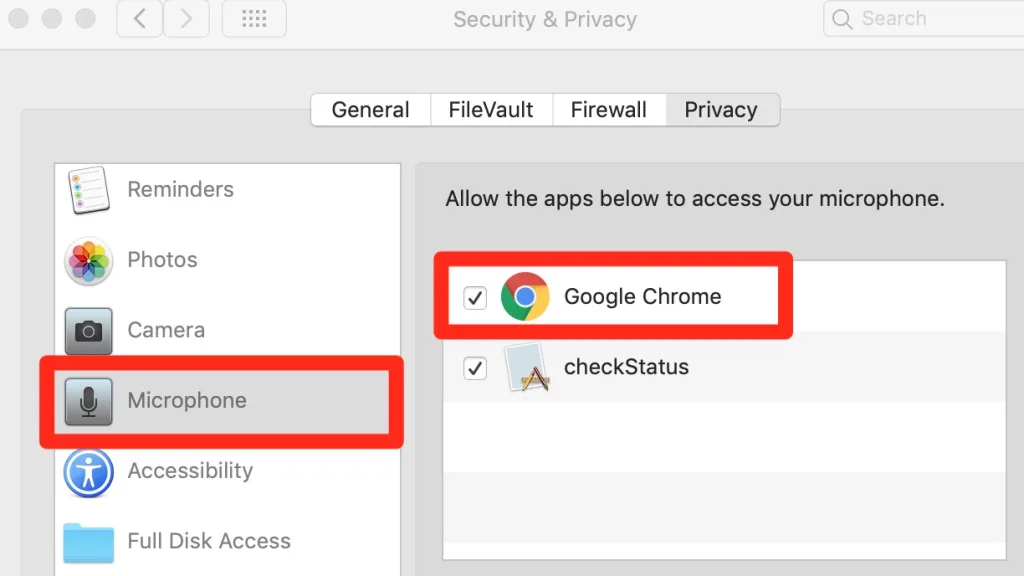The width and height of the screenshot is (1024, 576).
Task: Go back with the left chevron button
Action: click(x=140, y=19)
